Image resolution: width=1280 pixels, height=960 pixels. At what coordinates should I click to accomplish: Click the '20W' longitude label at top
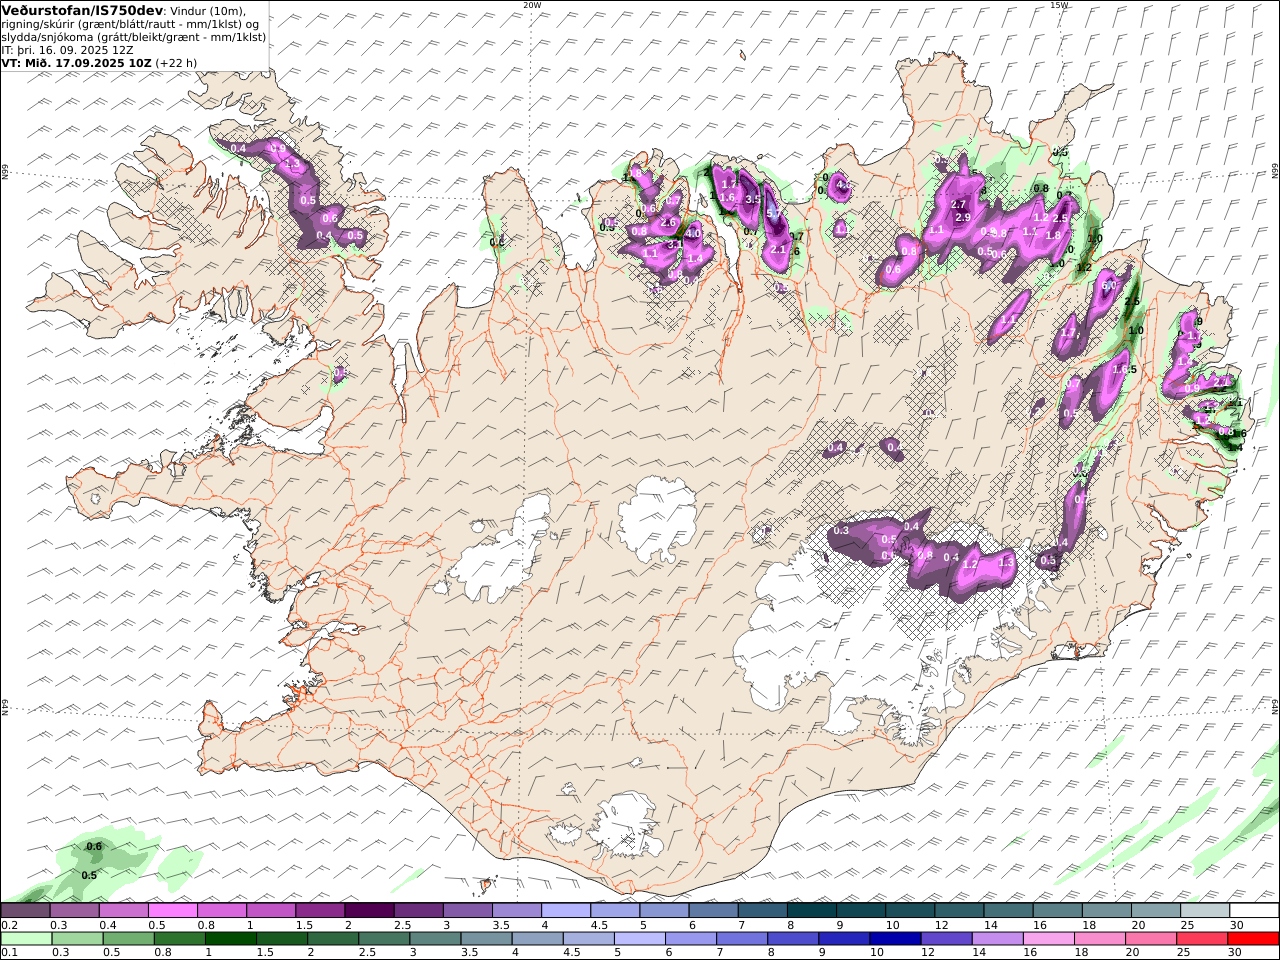coord(532,5)
